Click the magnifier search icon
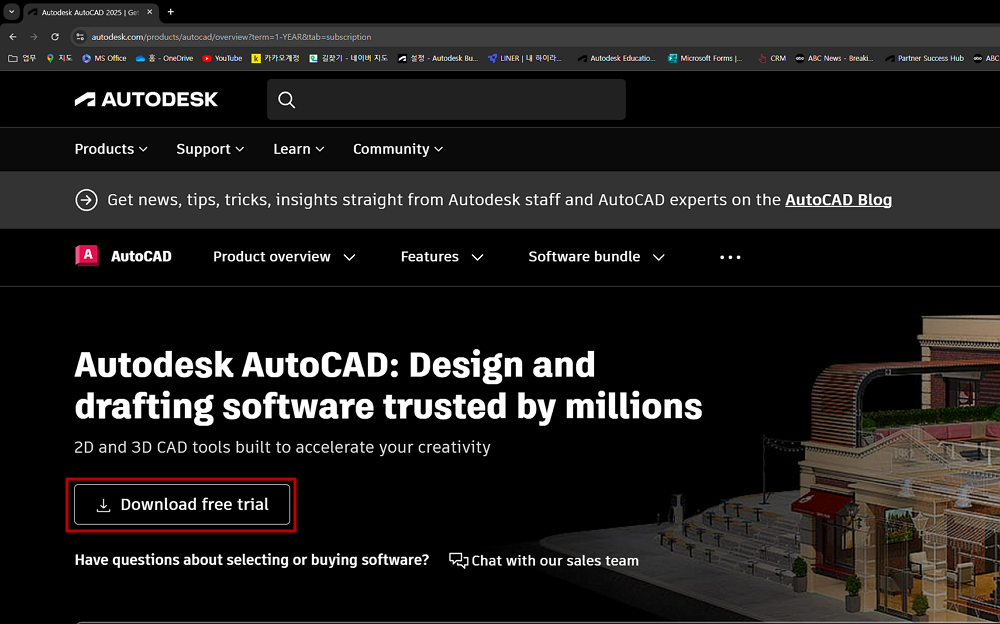Viewport: 1000px width, 624px height. 286,100
